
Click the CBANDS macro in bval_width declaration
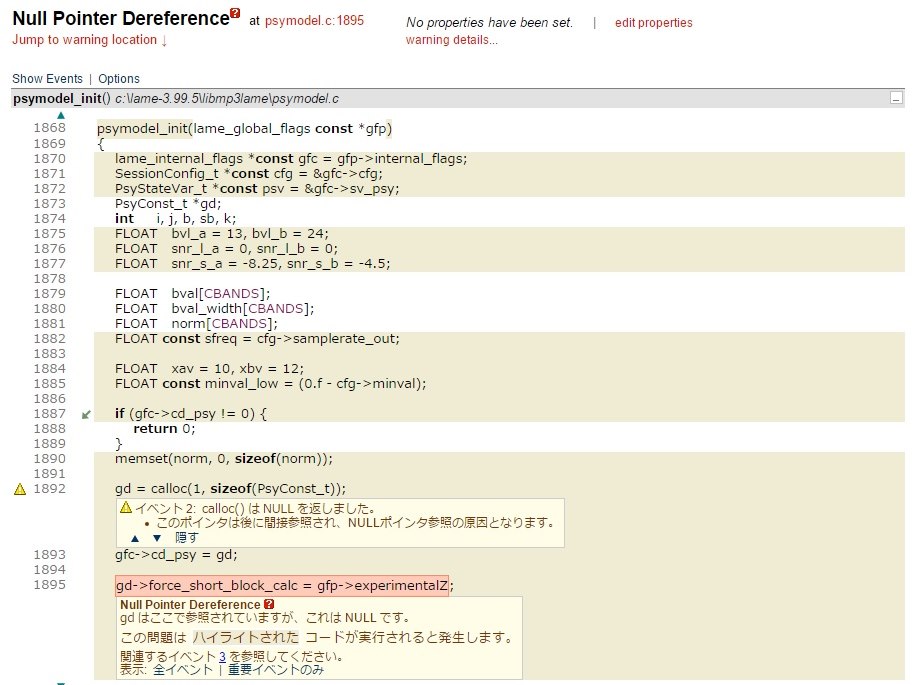coord(276,308)
